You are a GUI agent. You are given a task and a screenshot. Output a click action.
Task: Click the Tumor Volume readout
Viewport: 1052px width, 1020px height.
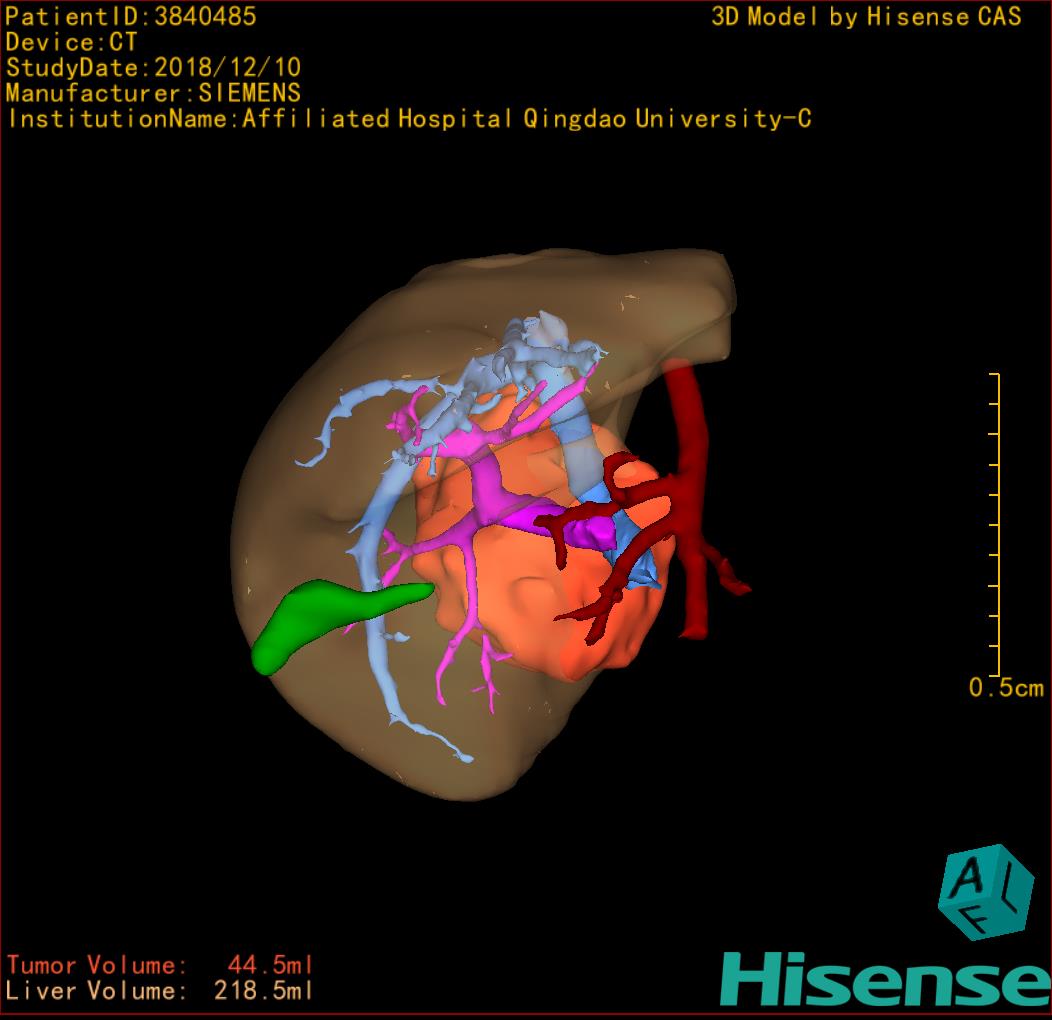(160, 965)
